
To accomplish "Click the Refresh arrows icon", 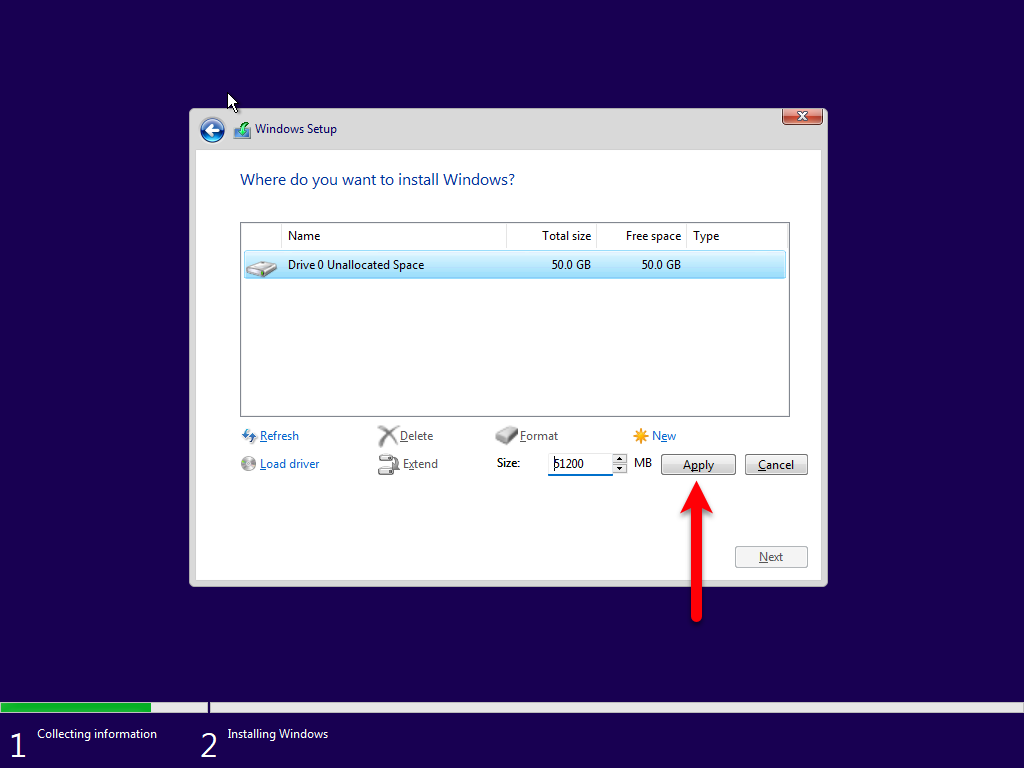I will click(x=249, y=436).
